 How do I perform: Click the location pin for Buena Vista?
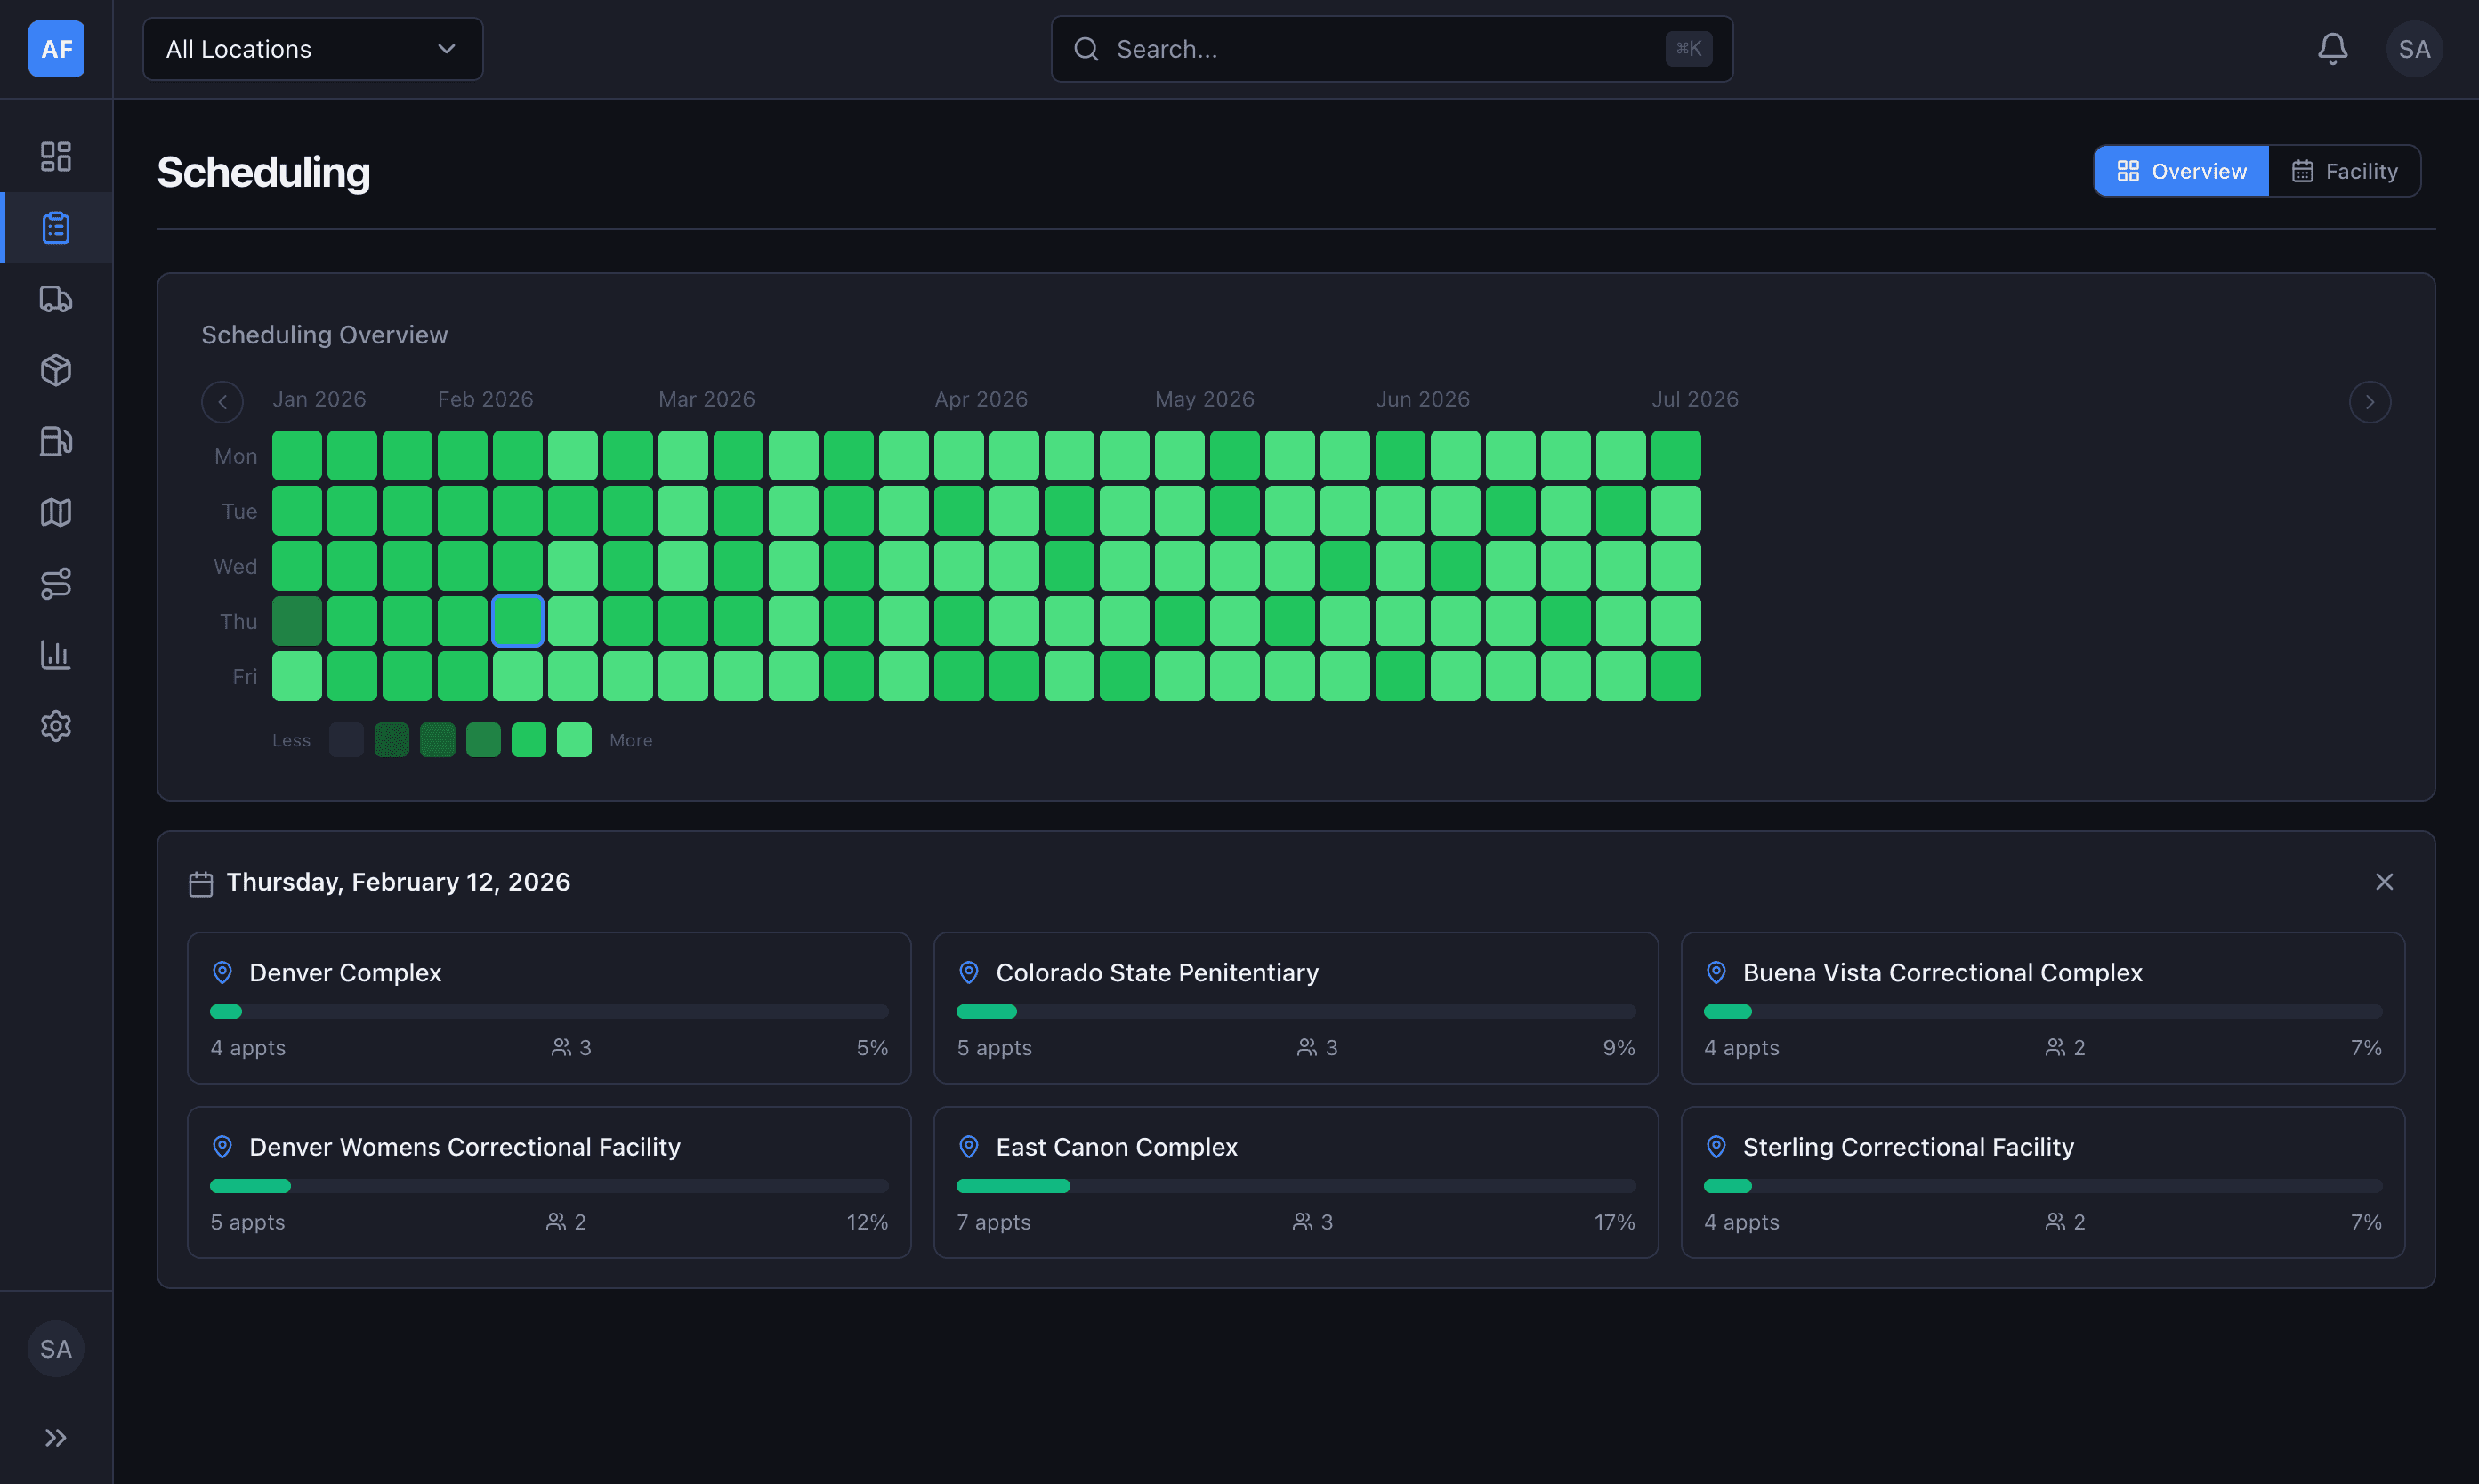click(1716, 972)
